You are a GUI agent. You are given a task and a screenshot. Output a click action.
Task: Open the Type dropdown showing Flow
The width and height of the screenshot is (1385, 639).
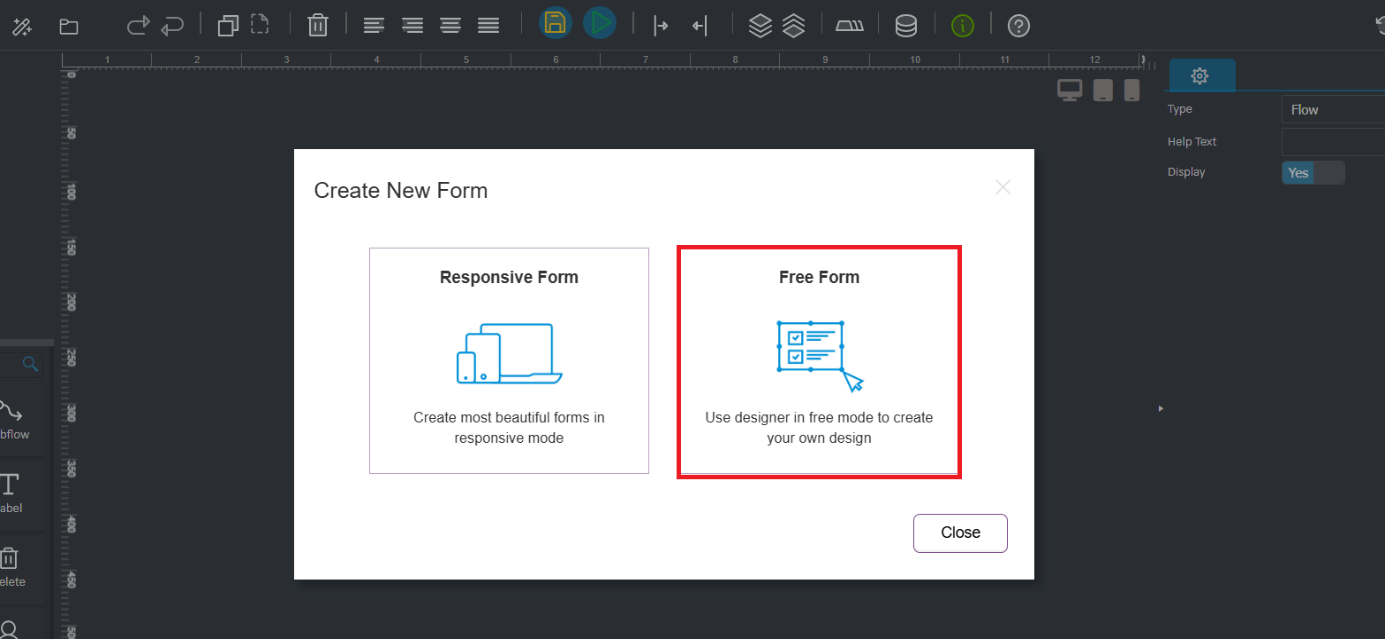1333,110
